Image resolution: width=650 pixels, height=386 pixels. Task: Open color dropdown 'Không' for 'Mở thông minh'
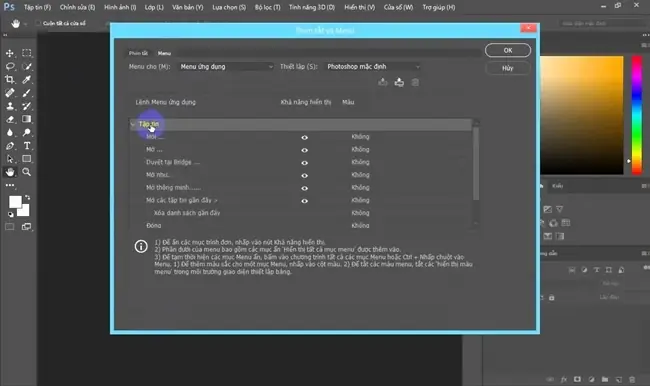click(x=360, y=187)
